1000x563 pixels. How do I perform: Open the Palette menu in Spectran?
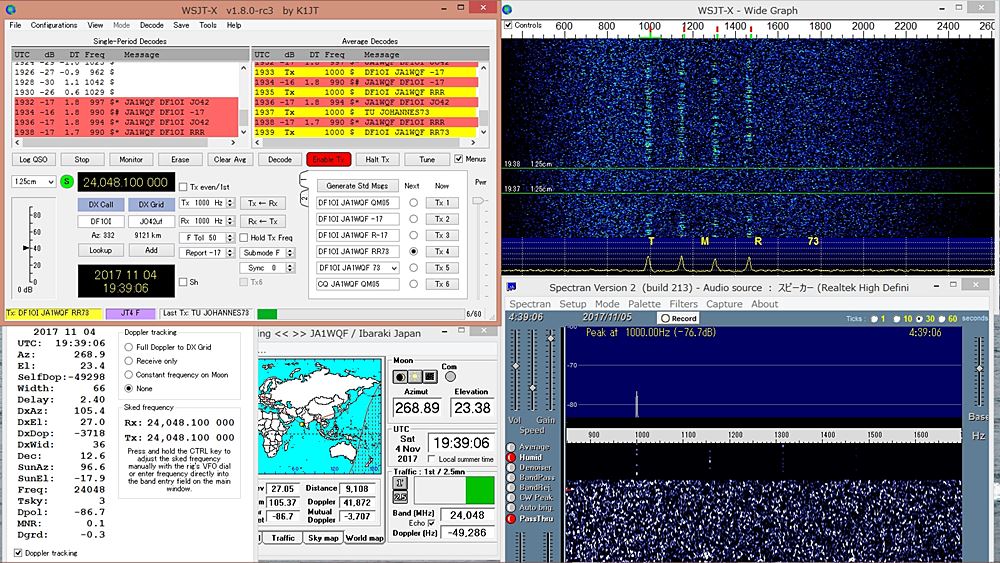[x=644, y=304]
